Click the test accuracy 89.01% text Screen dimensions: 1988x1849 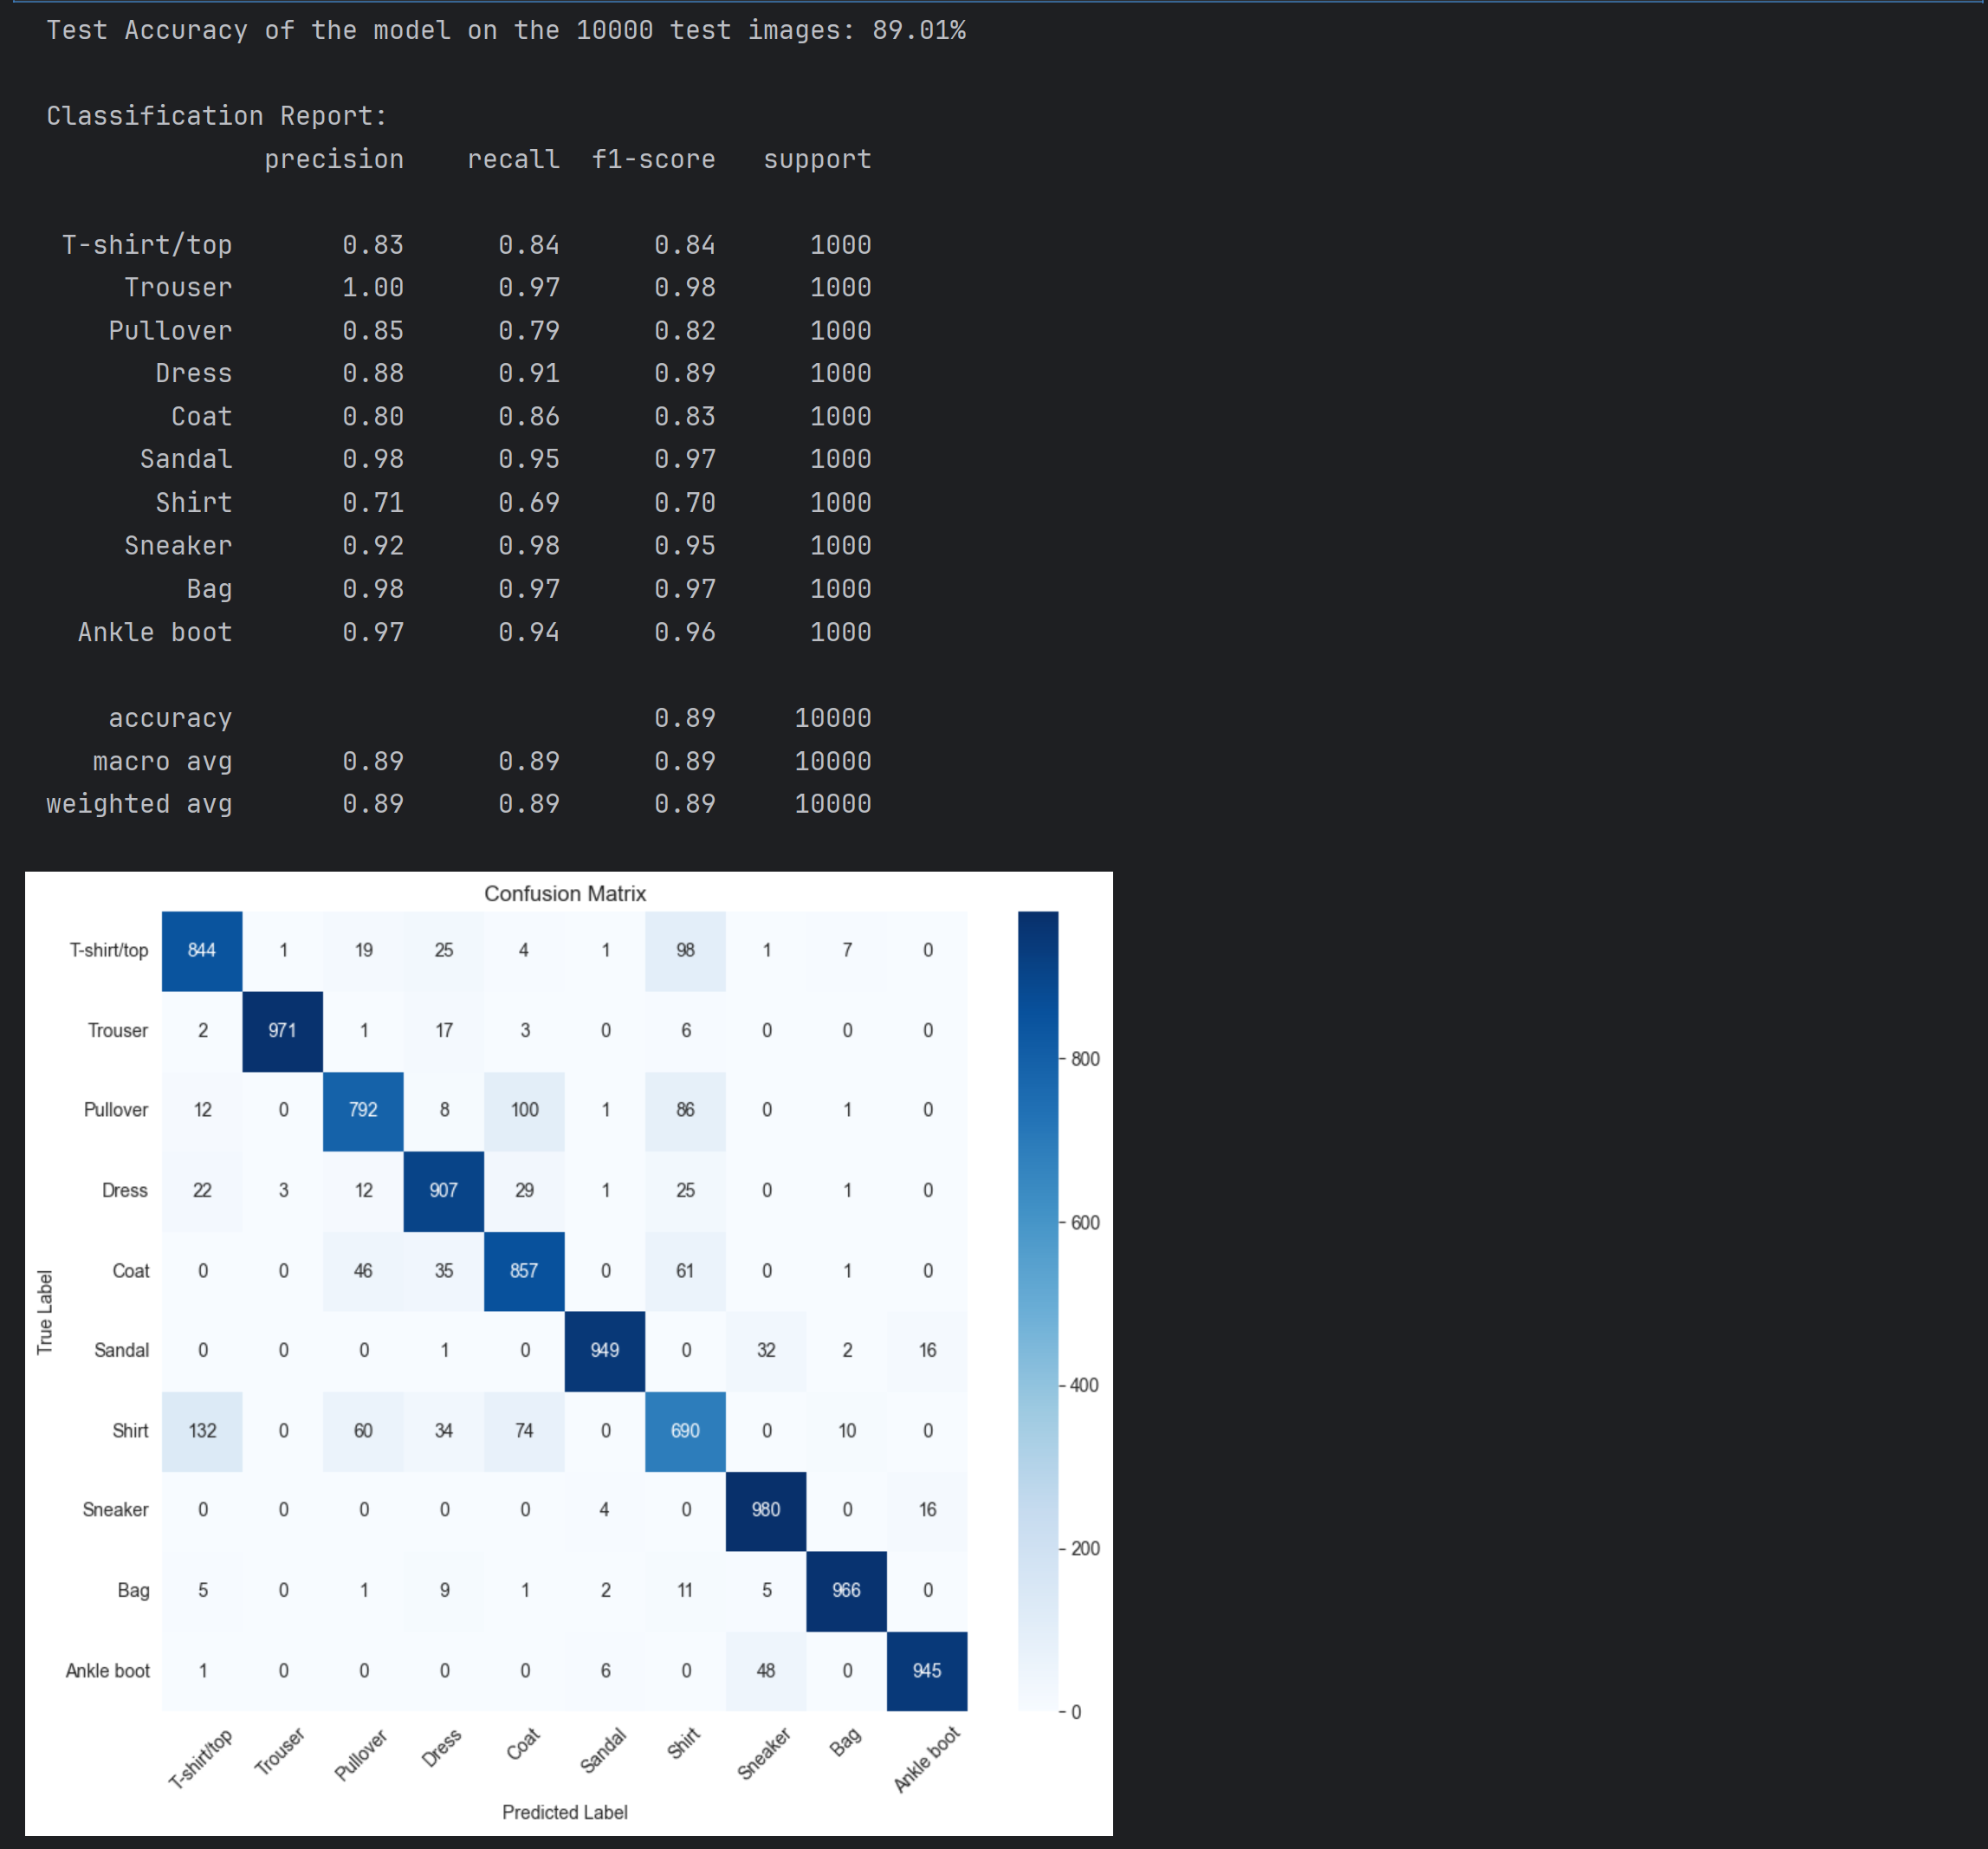(x=918, y=30)
